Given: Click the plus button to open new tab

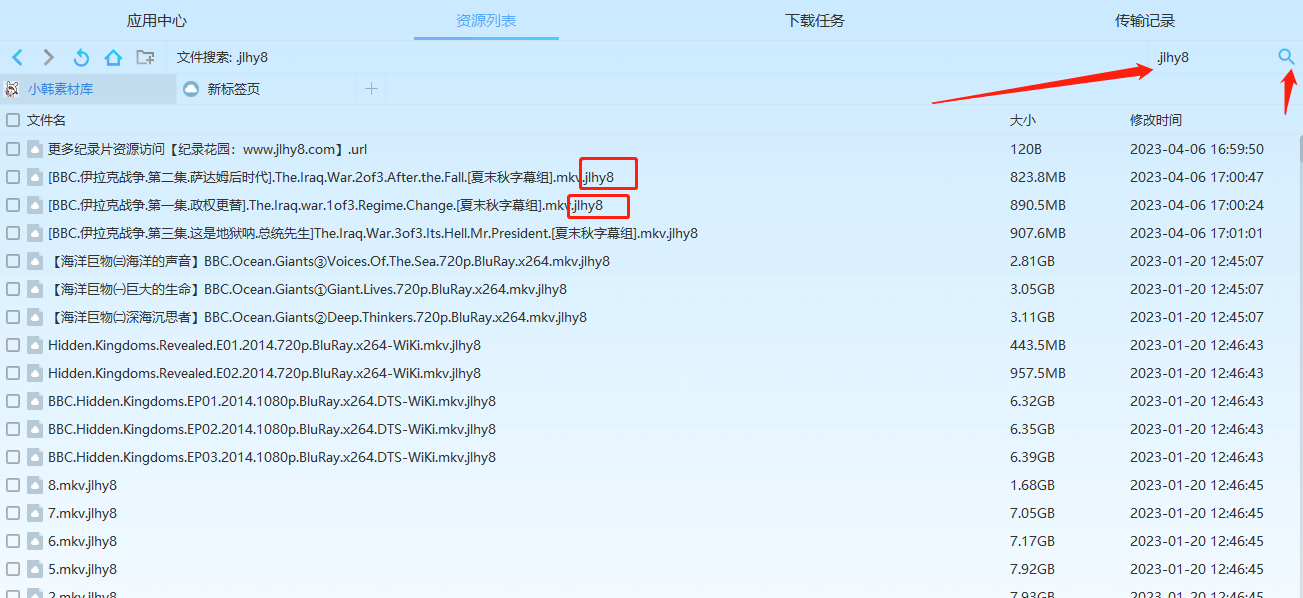Looking at the screenshot, I should [x=371, y=88].
